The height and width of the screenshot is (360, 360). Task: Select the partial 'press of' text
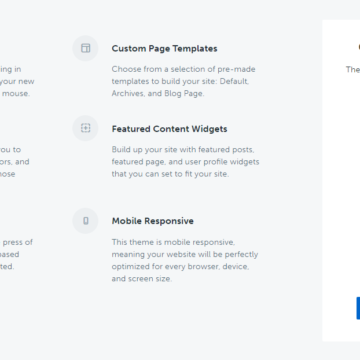(18, 242)
